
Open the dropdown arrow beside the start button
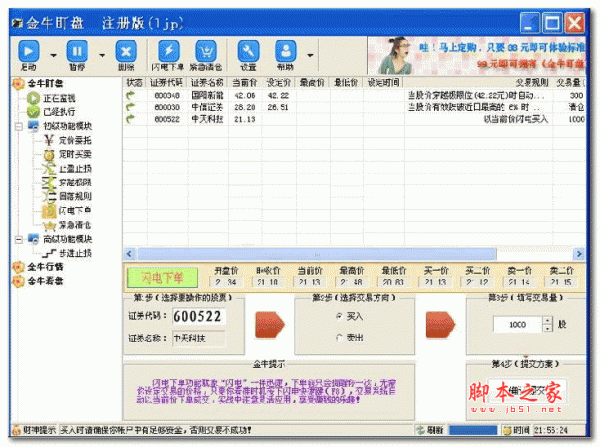tap(53, 55)
